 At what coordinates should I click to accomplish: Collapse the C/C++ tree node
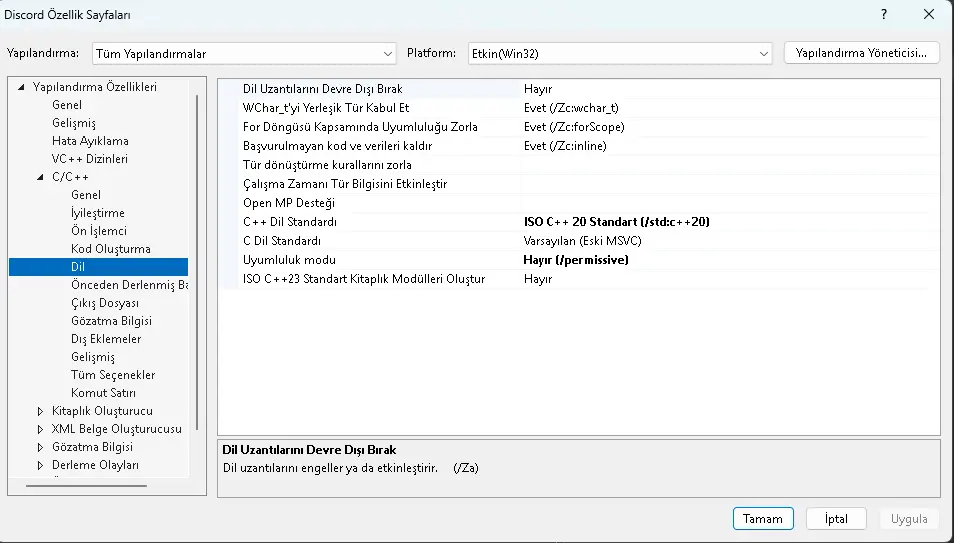(x=40, y=177)
